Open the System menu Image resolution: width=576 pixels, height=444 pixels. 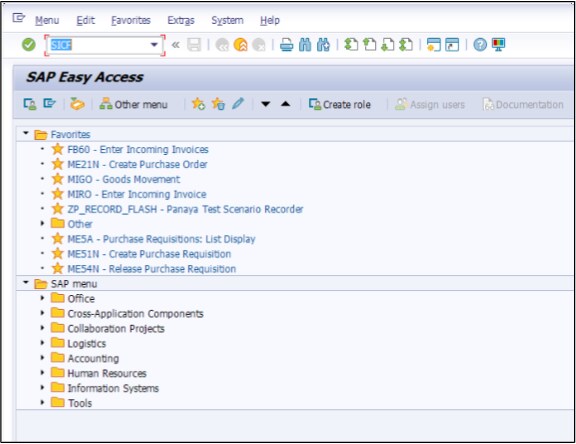(x=227, y=20)
